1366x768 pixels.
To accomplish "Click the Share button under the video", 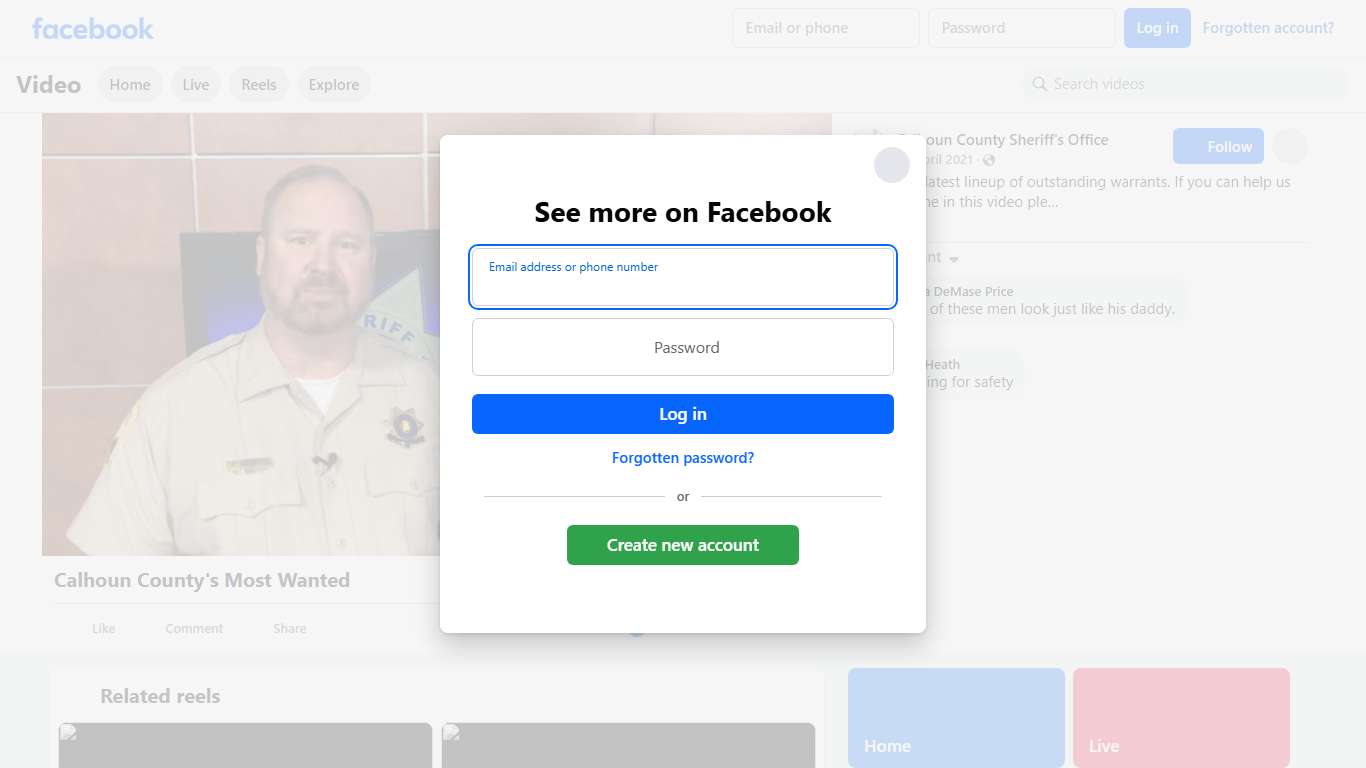I will tap(289, 629).
